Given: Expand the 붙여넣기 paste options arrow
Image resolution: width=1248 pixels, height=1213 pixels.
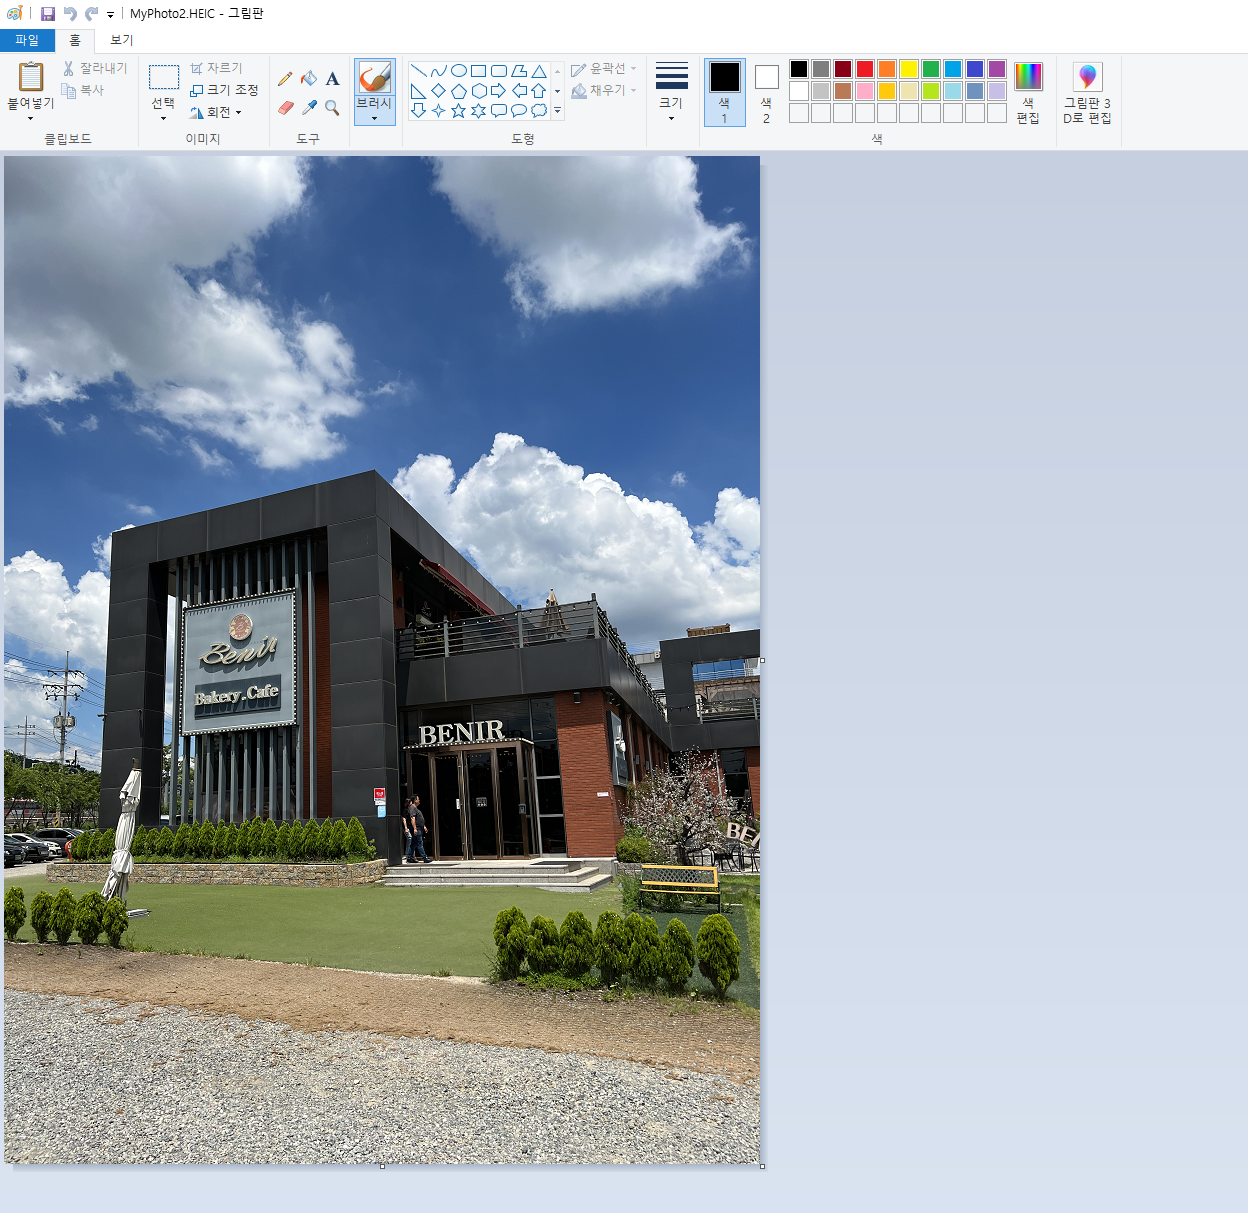Looking at the screenshot, I should point(31,118).
